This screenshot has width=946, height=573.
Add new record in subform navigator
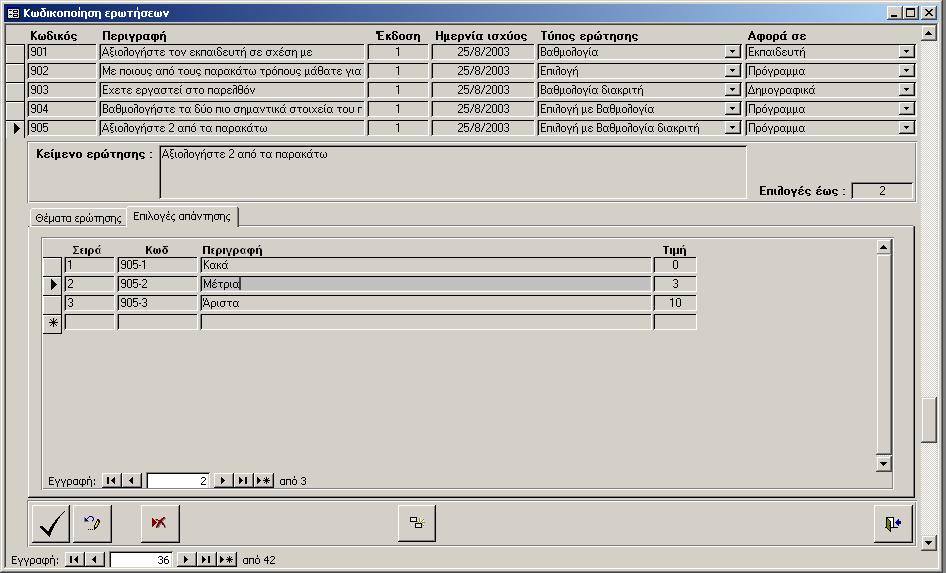coord(263,481)
